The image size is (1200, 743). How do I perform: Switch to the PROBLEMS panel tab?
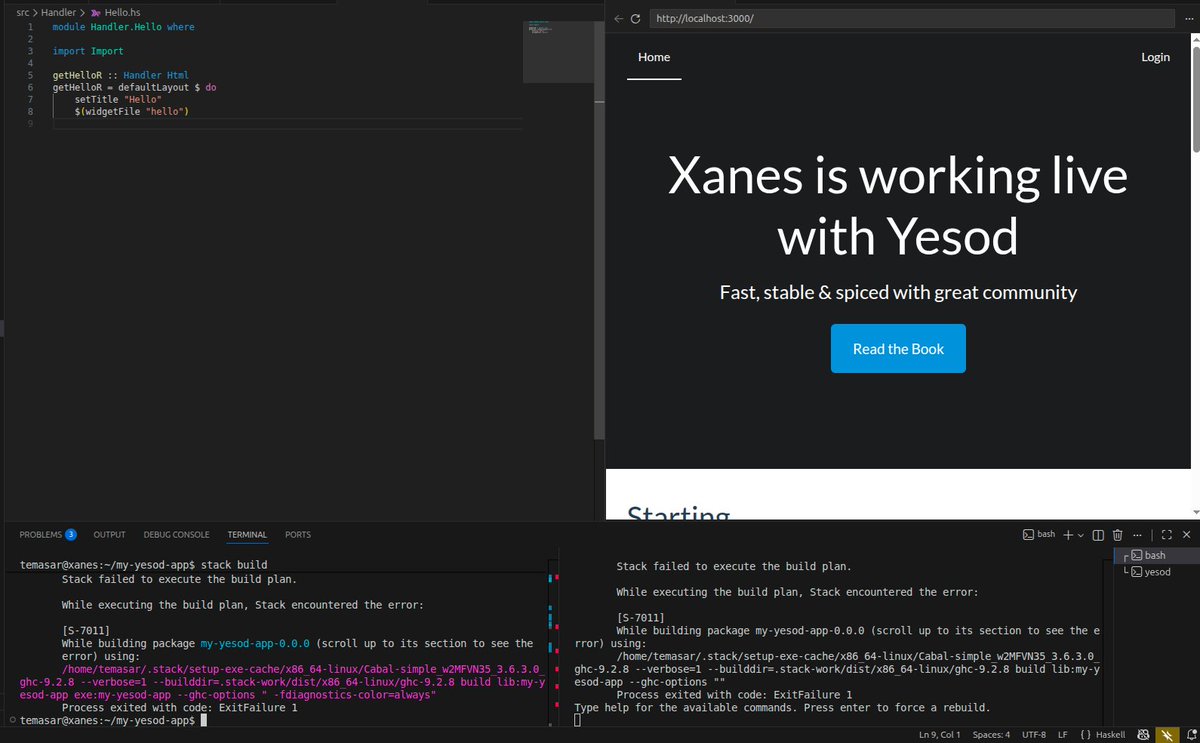coord(41,534)
